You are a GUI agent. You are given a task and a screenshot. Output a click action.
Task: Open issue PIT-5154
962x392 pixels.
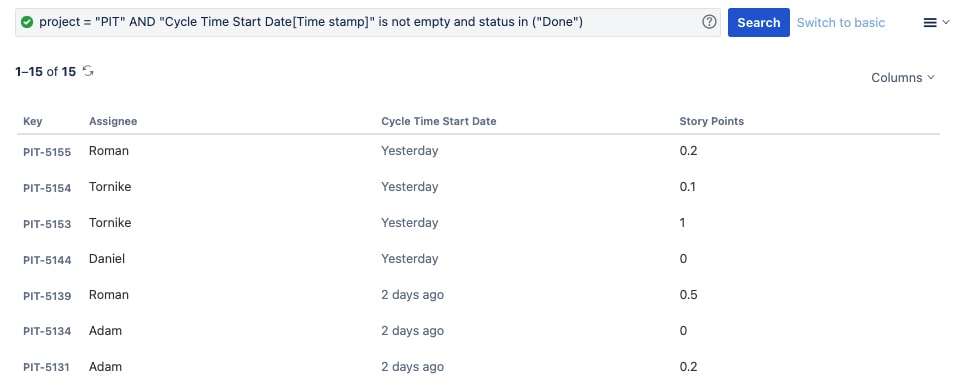point(47,188)
